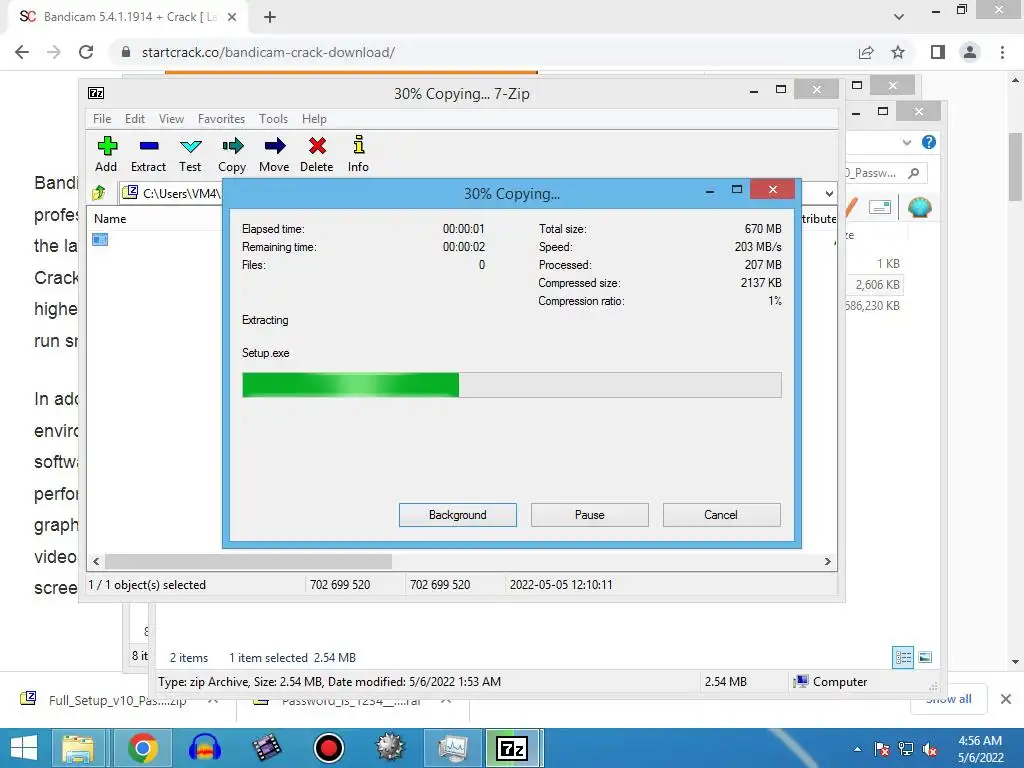Click the Background button in copying dialog
Viewport: 1024px width, 768px height.
pyautogui.click(x=458, y=515)
